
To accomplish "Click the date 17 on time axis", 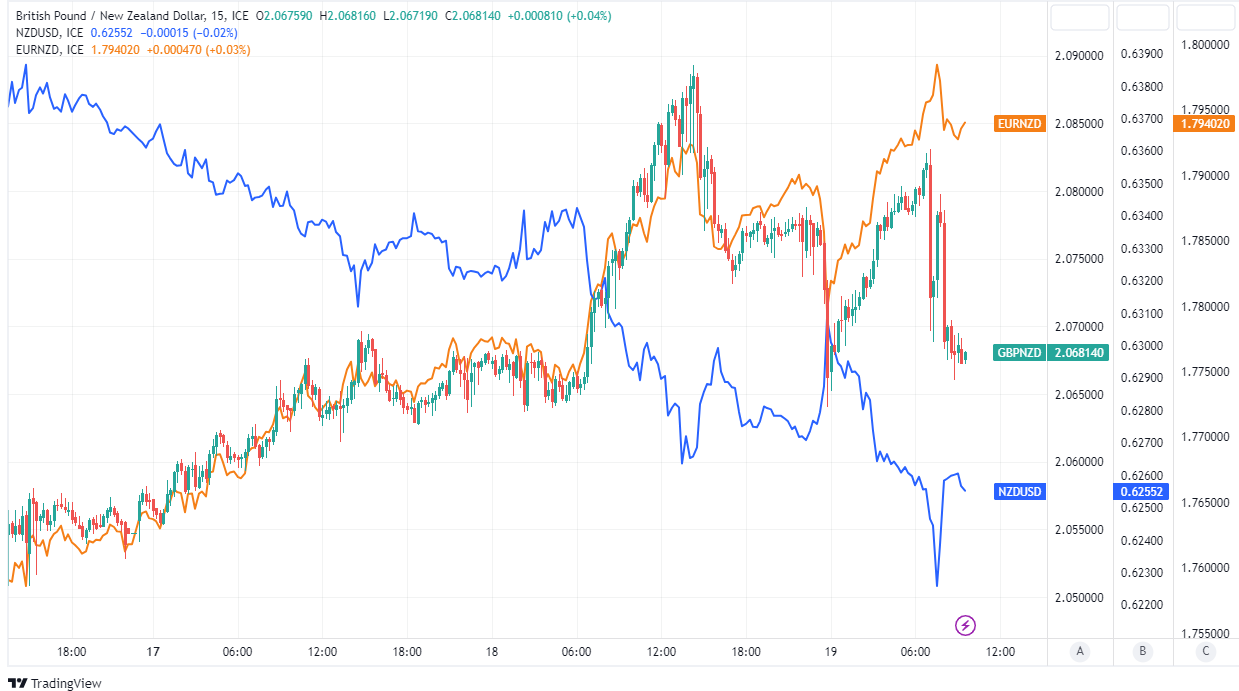I will pos(153,652).
